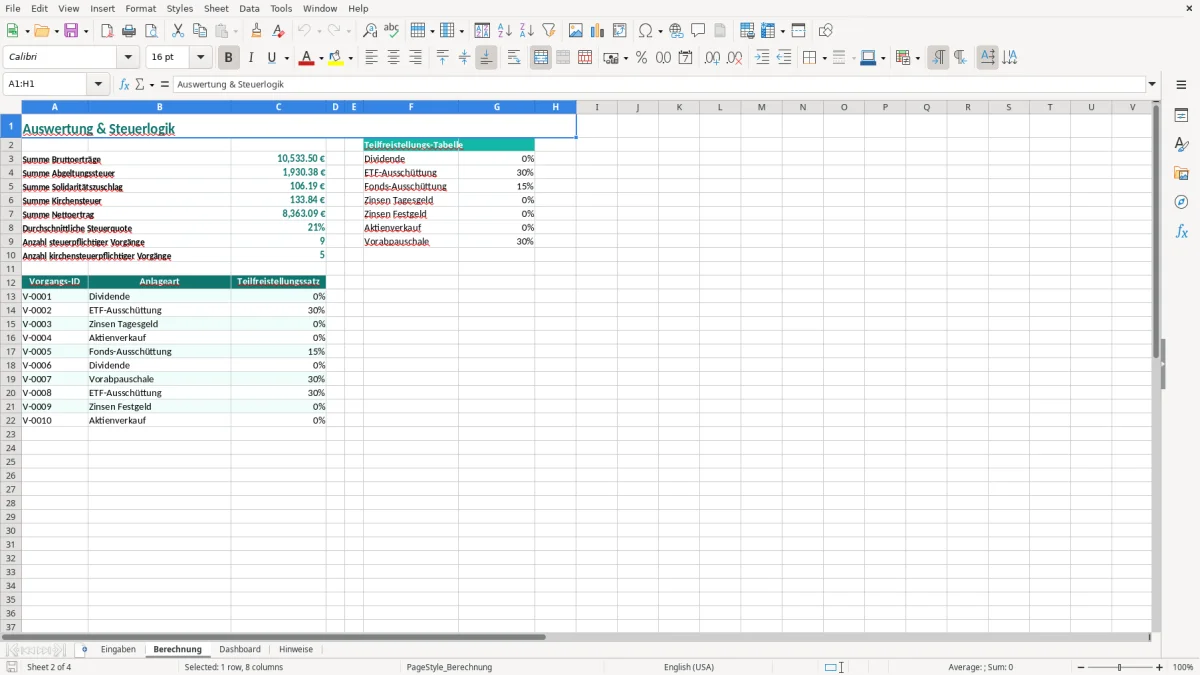This screenshot has height=675, width=1200.
Task: Open the Data menu
Action: pos(249,8)
